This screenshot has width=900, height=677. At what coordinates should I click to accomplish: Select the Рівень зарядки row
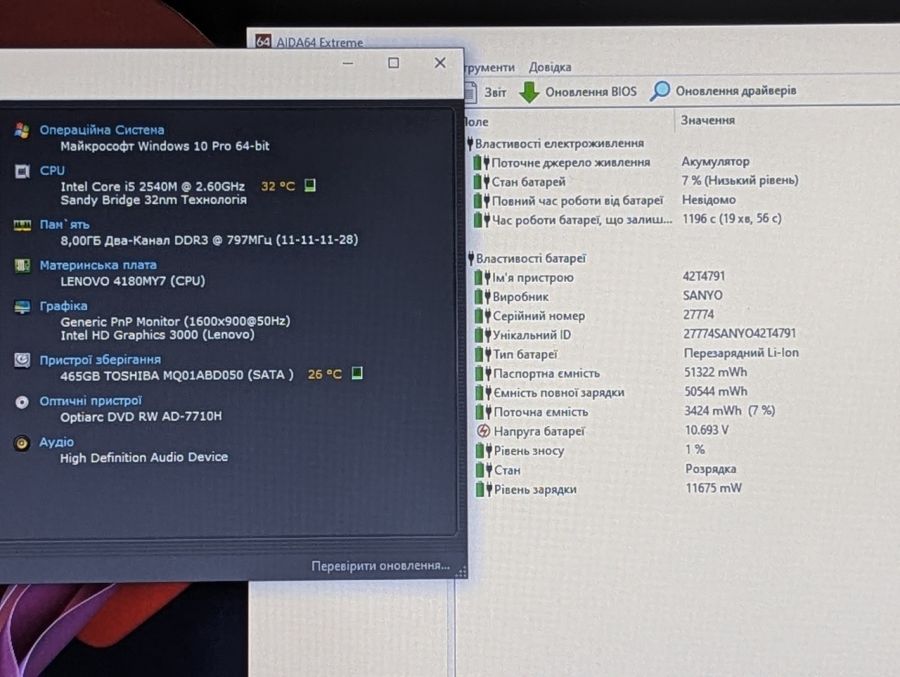click(610, 489)
